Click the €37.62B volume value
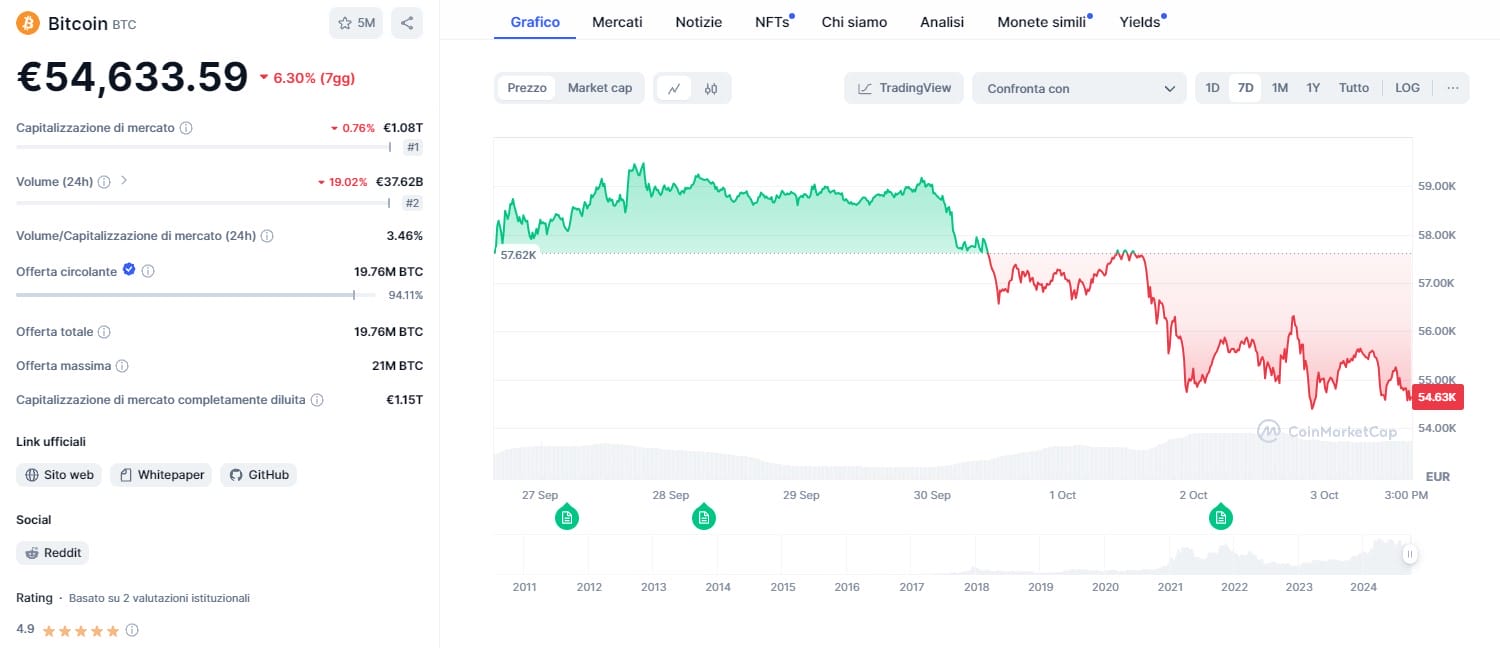 pos(399,182)
